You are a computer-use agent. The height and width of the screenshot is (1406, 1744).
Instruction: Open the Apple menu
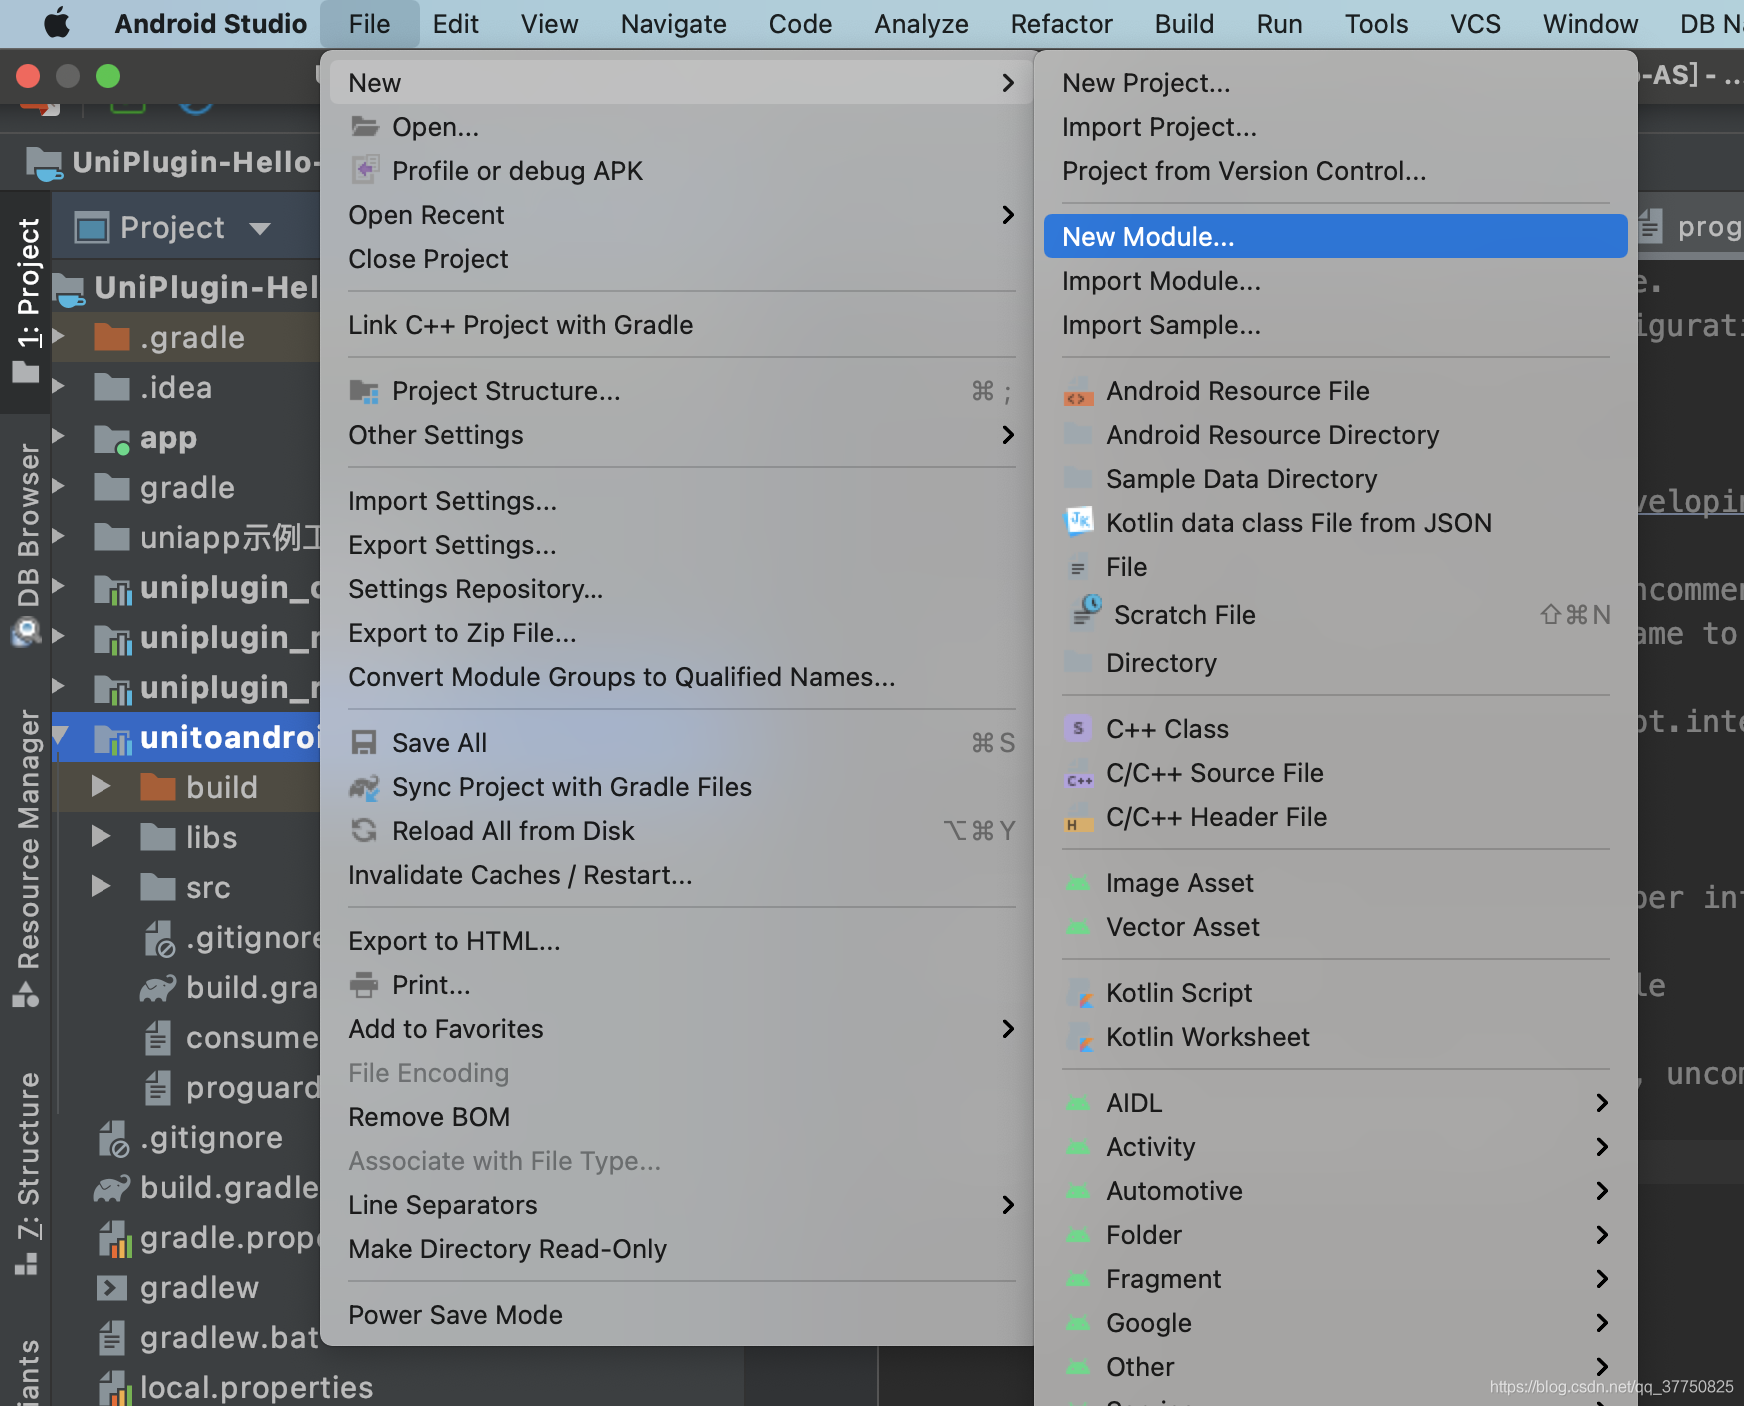[57, 23]
